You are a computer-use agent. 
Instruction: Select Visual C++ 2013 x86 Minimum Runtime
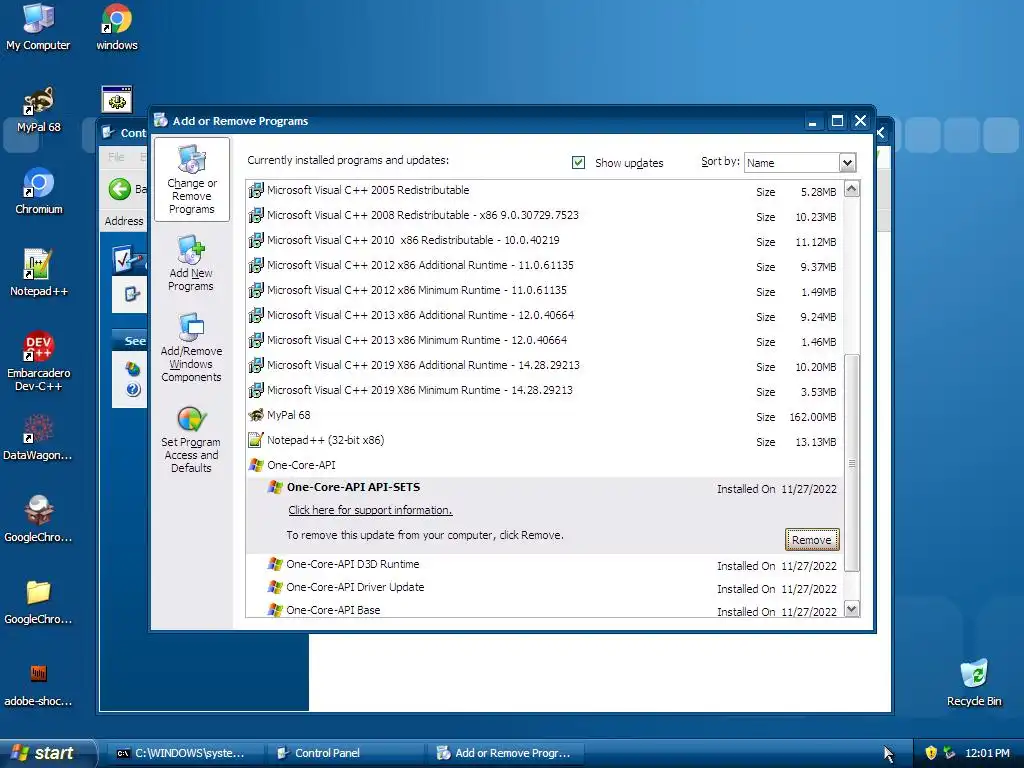click(x=543, y=340)
